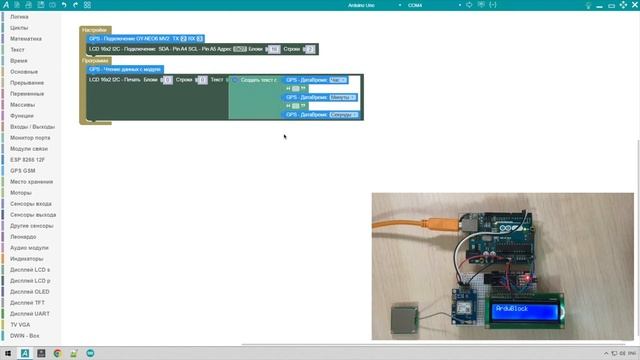Select the Аудио модули category
Screen dimensions: 640x360
click(29, 248)
